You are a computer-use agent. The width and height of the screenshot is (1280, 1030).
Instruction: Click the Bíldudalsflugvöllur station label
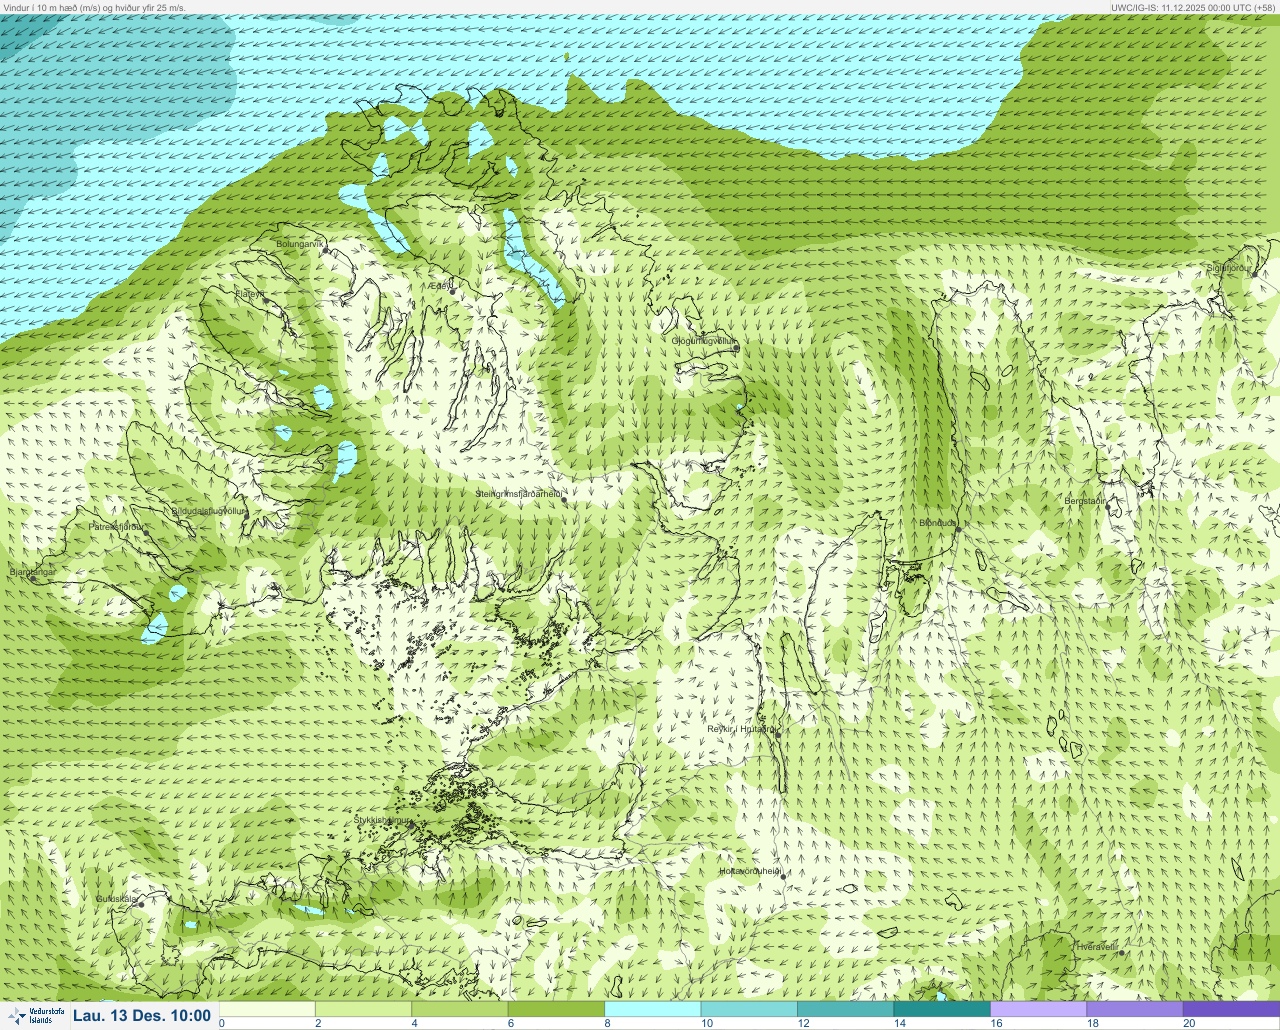208,510
